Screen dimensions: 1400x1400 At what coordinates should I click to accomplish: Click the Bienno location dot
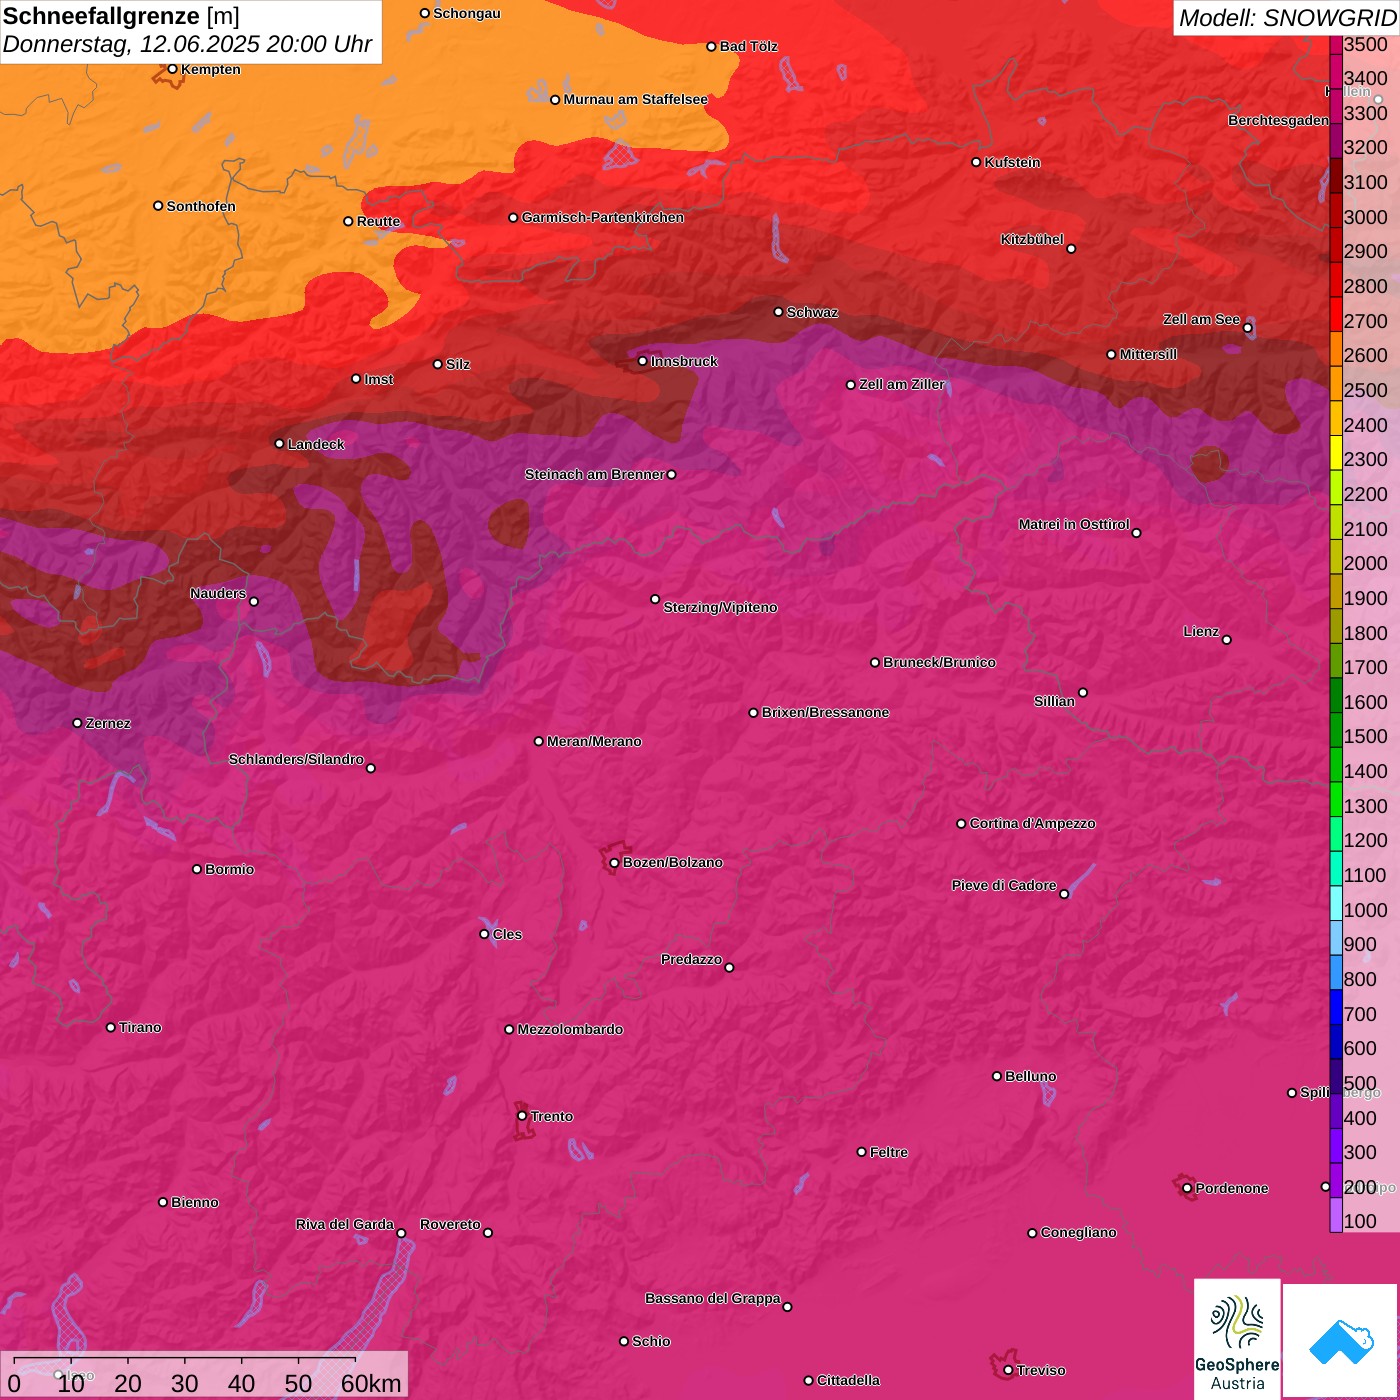tap(163, 1202)
